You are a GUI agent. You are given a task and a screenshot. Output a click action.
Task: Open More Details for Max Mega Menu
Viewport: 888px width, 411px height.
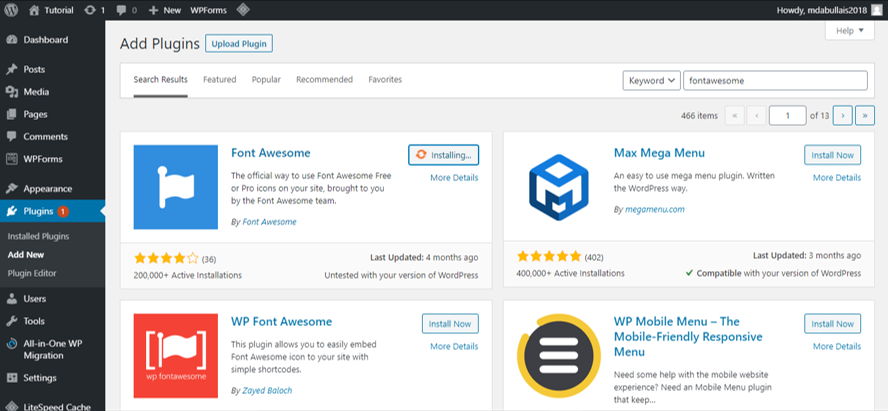837,177
